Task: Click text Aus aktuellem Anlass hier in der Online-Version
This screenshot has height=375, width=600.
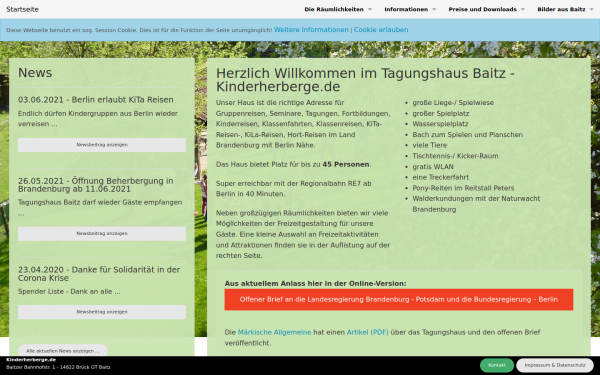Action: click(x=315, y=284)
